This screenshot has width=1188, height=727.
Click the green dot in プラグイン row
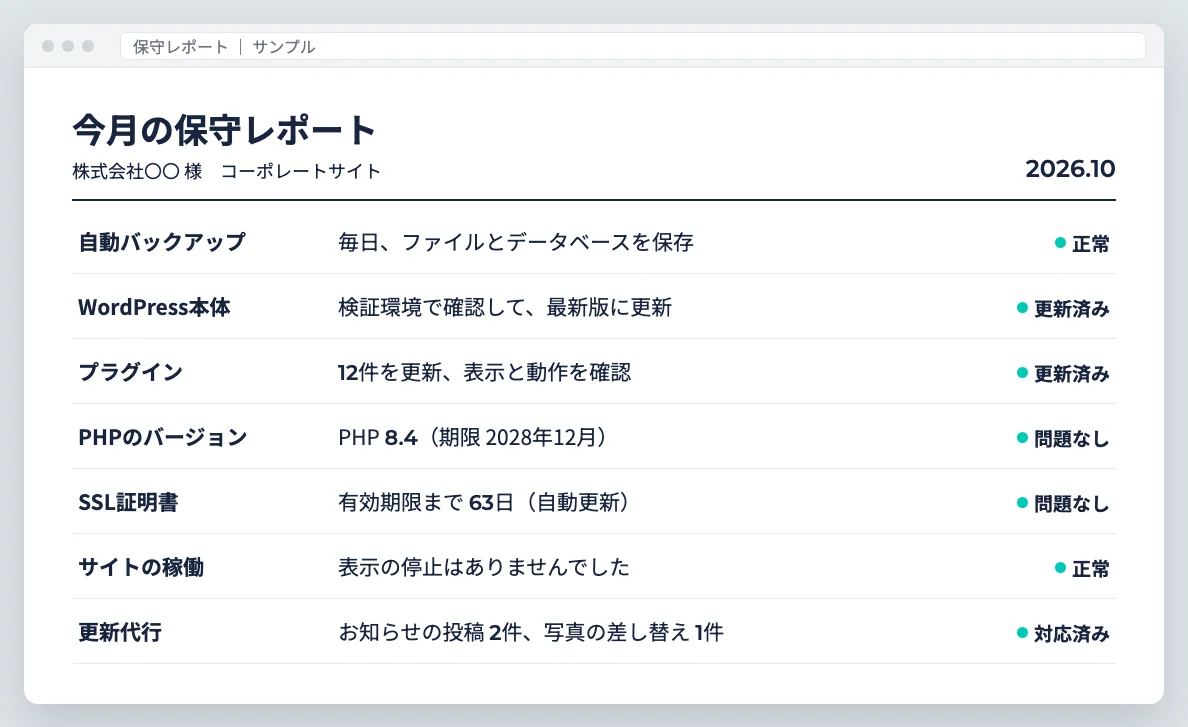(x=1022, y=373)
